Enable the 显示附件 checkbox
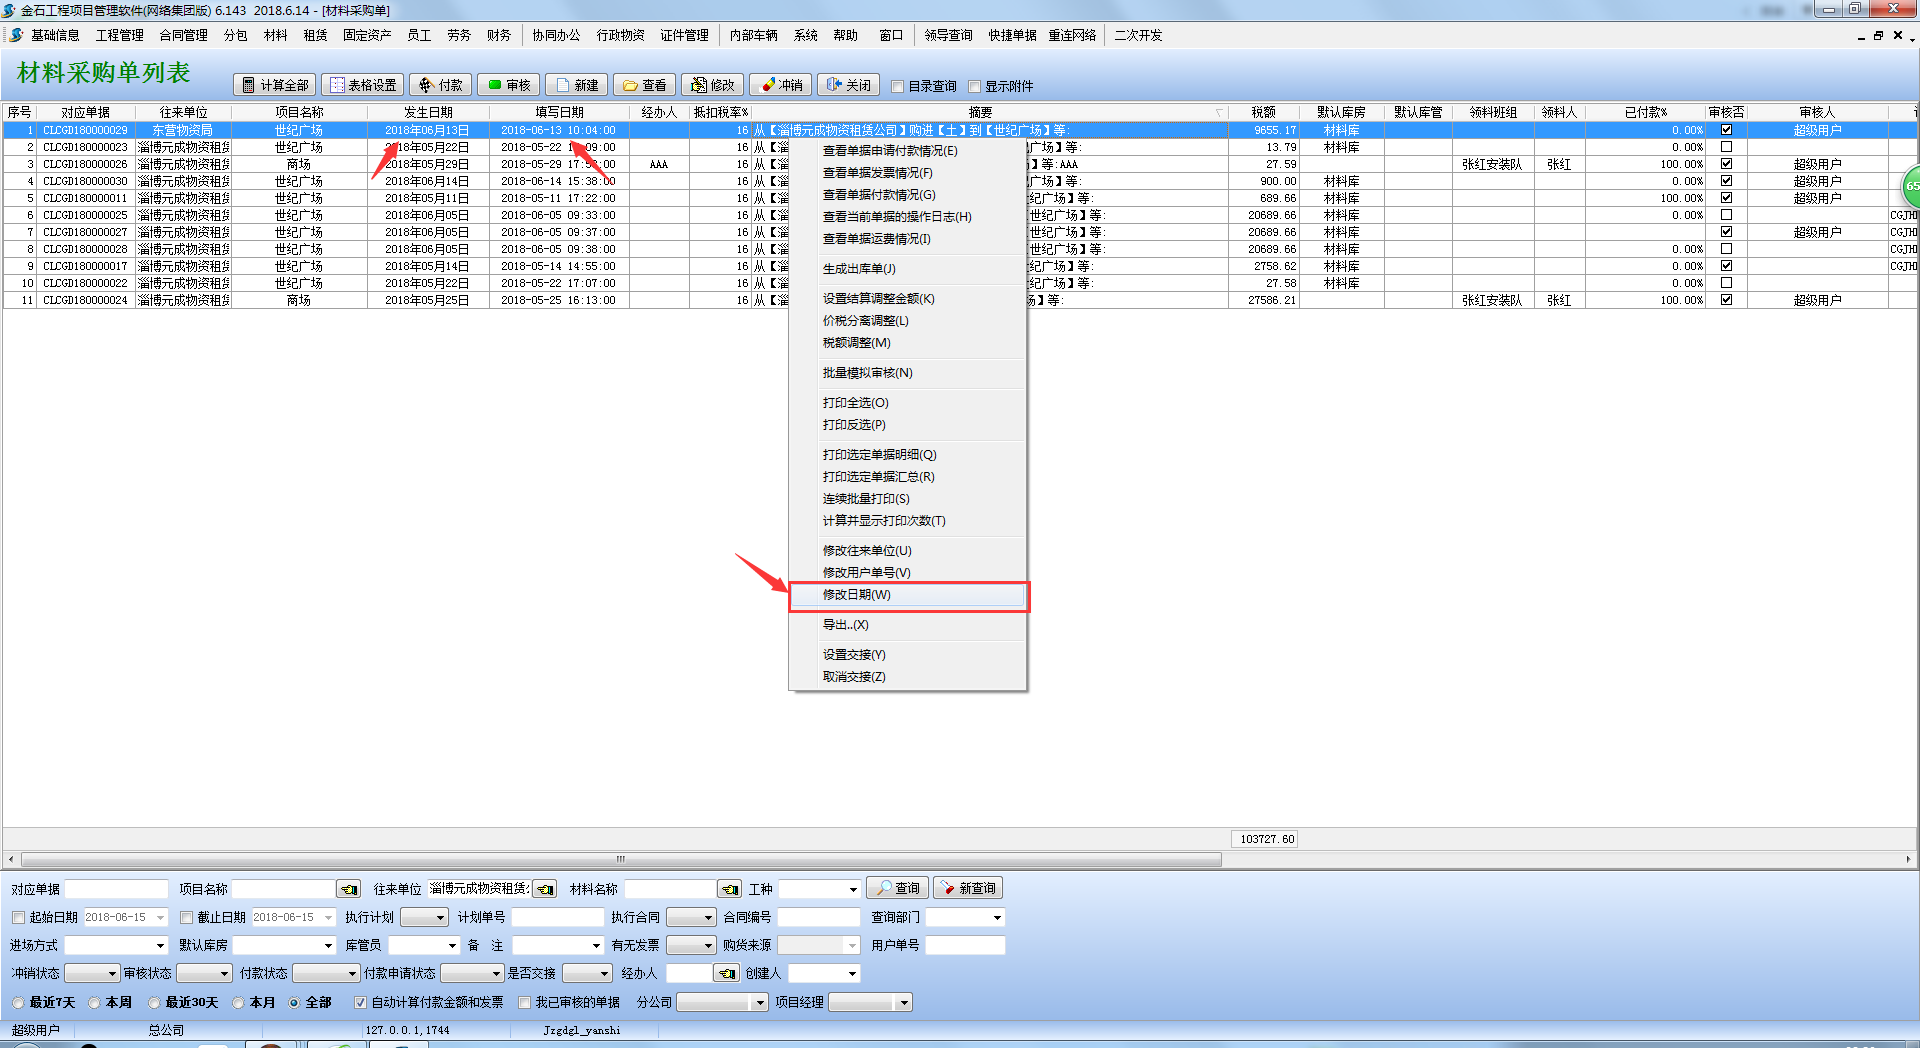This screenshot has width=1920, height=1048. pos(975,86)
